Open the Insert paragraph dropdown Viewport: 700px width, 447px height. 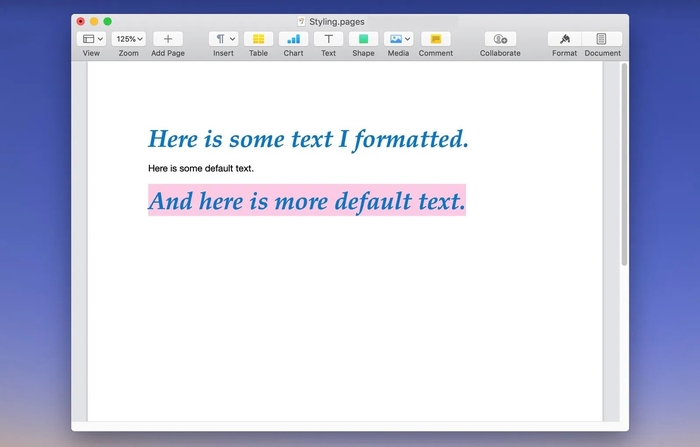pos(224,39)
